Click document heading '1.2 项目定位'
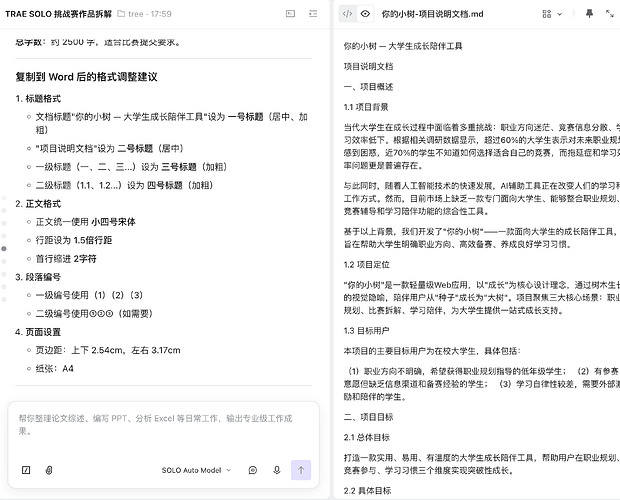The image size is (620, 500). click(x=367, y=264)
